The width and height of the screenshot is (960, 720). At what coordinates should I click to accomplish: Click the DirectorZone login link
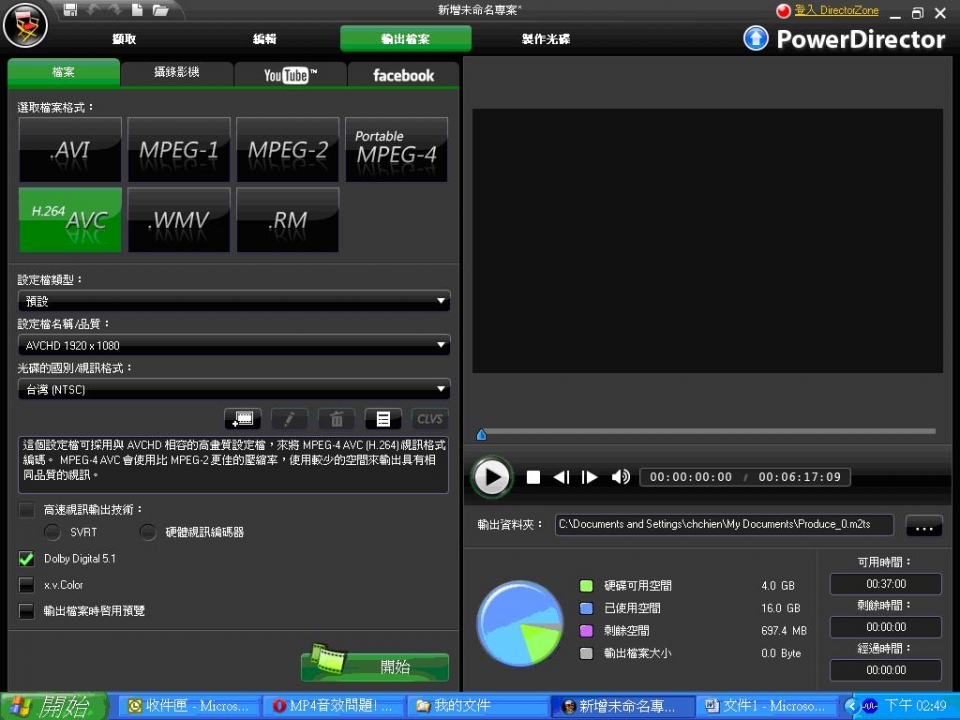click(x=836, y=11)
